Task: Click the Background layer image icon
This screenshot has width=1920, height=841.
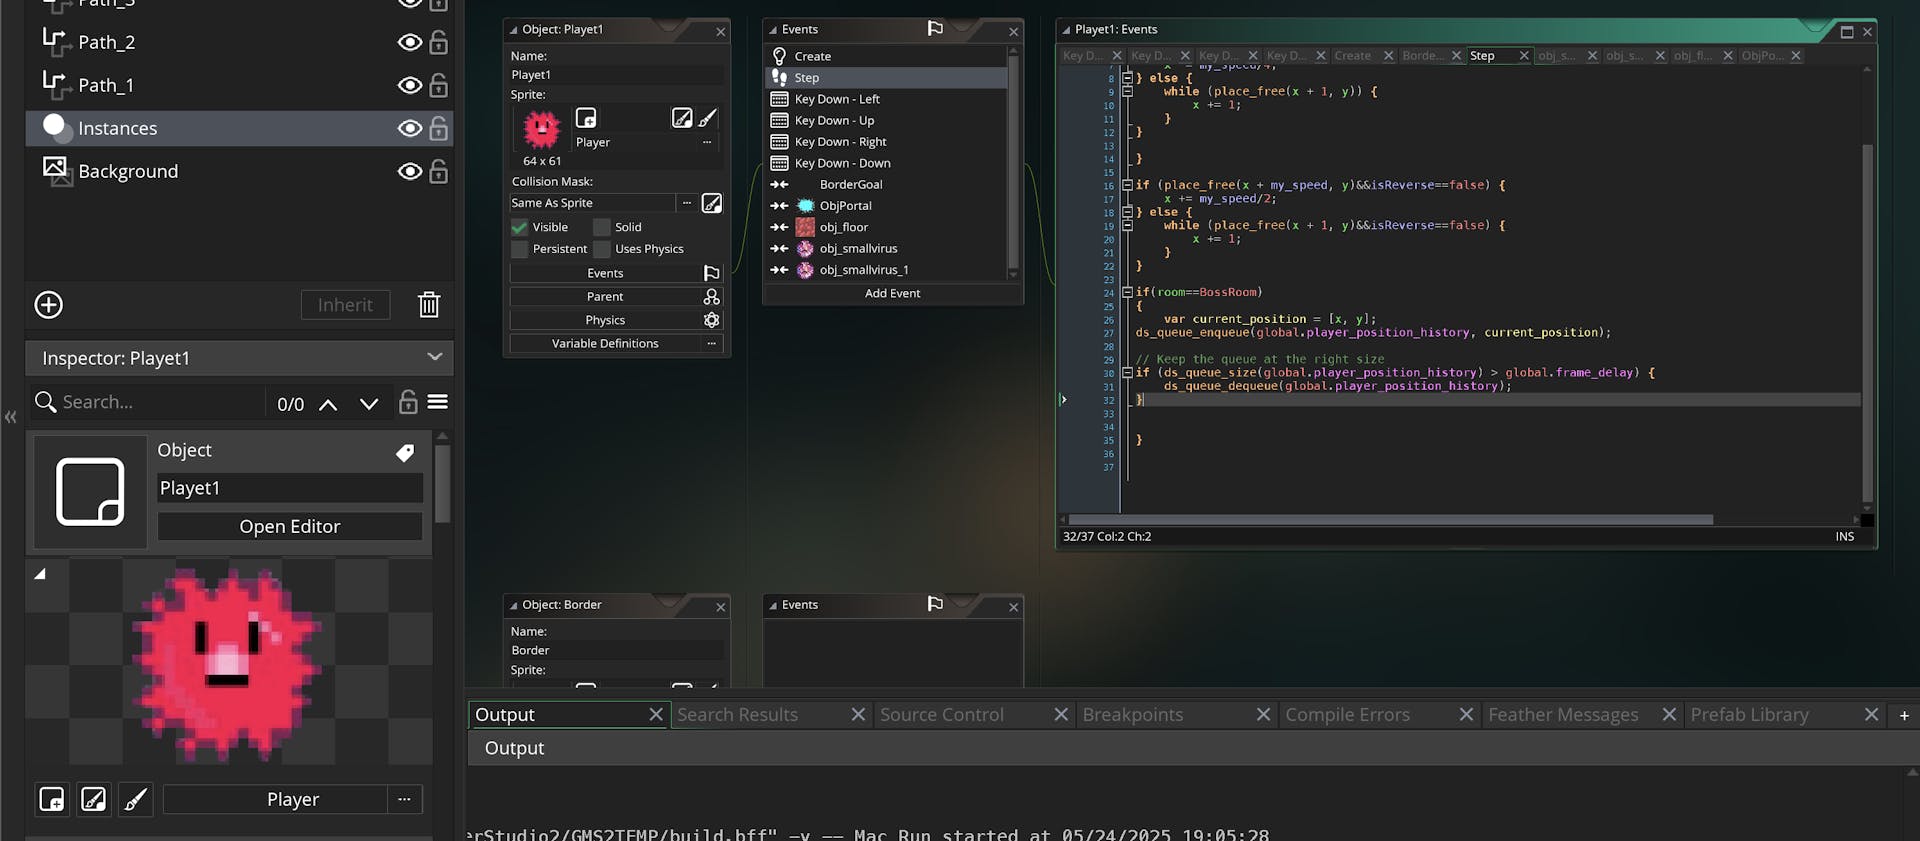Action: tap(56, 170)
